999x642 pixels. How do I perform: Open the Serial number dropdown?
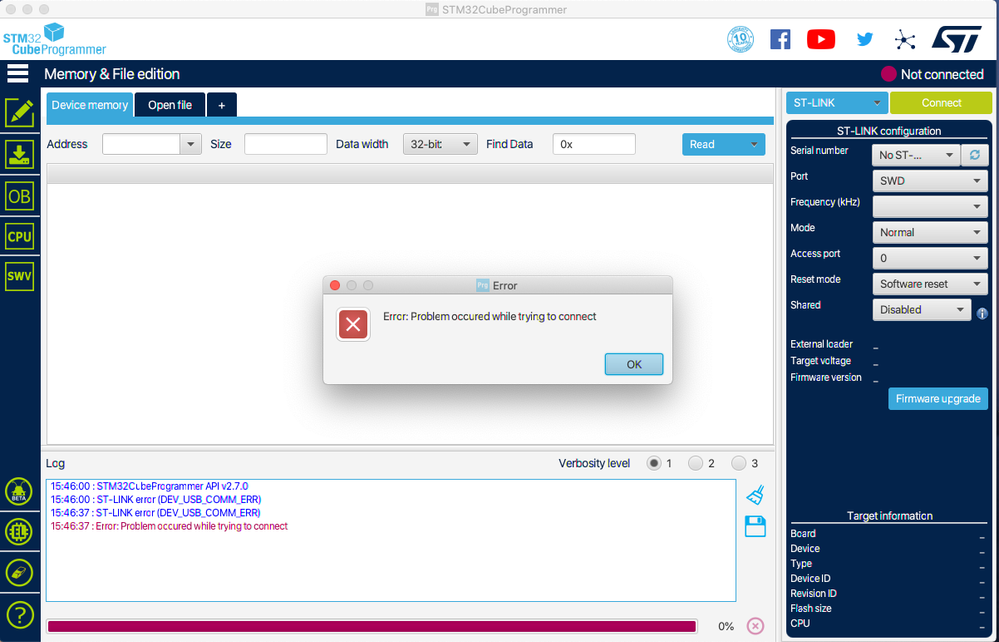[x=916, y=155]
